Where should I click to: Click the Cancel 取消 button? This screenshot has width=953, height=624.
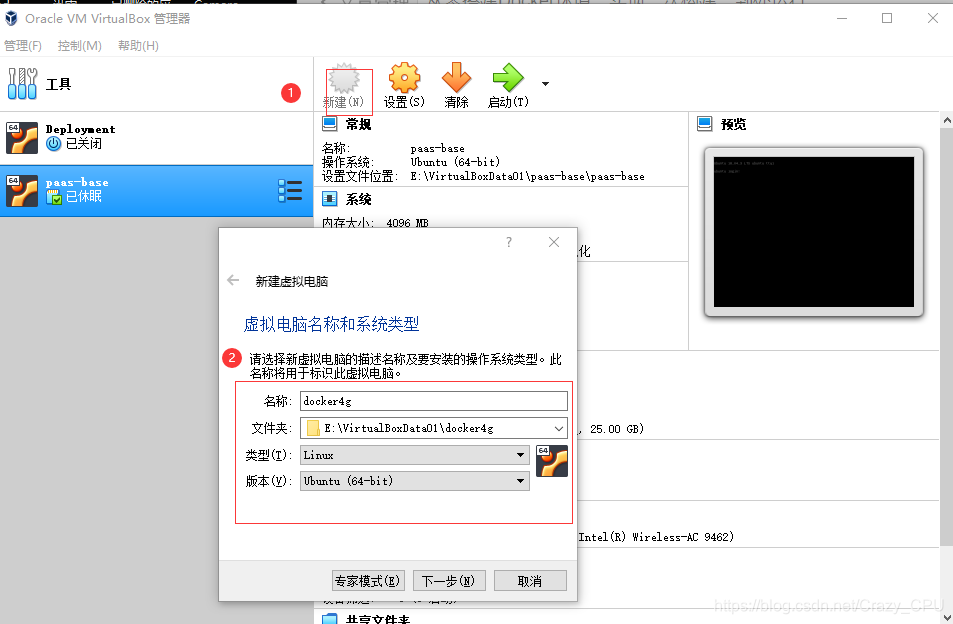(x=530, y=581)
